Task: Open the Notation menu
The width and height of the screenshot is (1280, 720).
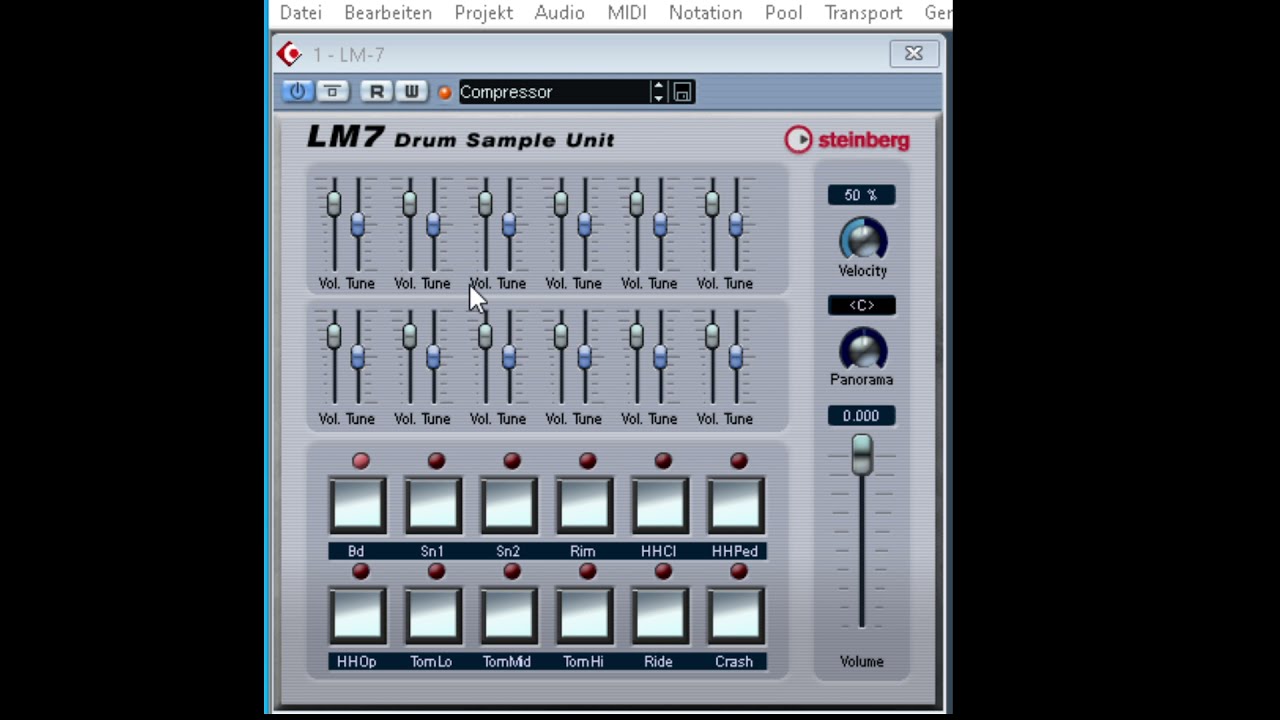Action: [x=706, y=13]
